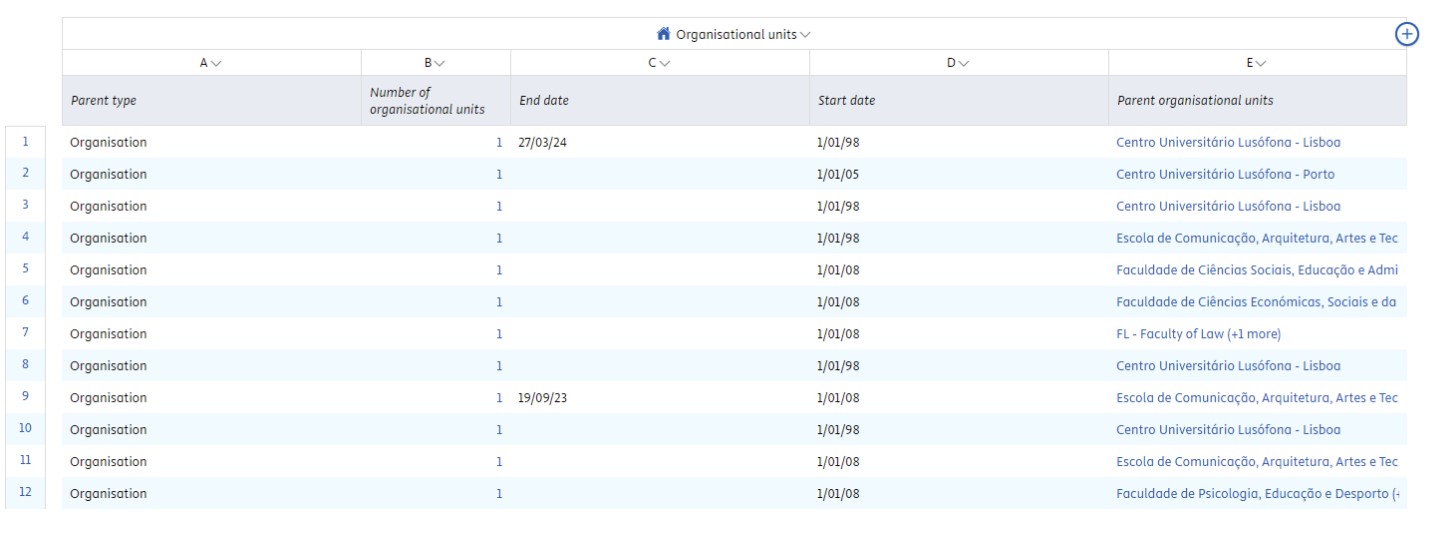Select row number 7
This screenshot has height=541, width=1448.
point(26,333)
